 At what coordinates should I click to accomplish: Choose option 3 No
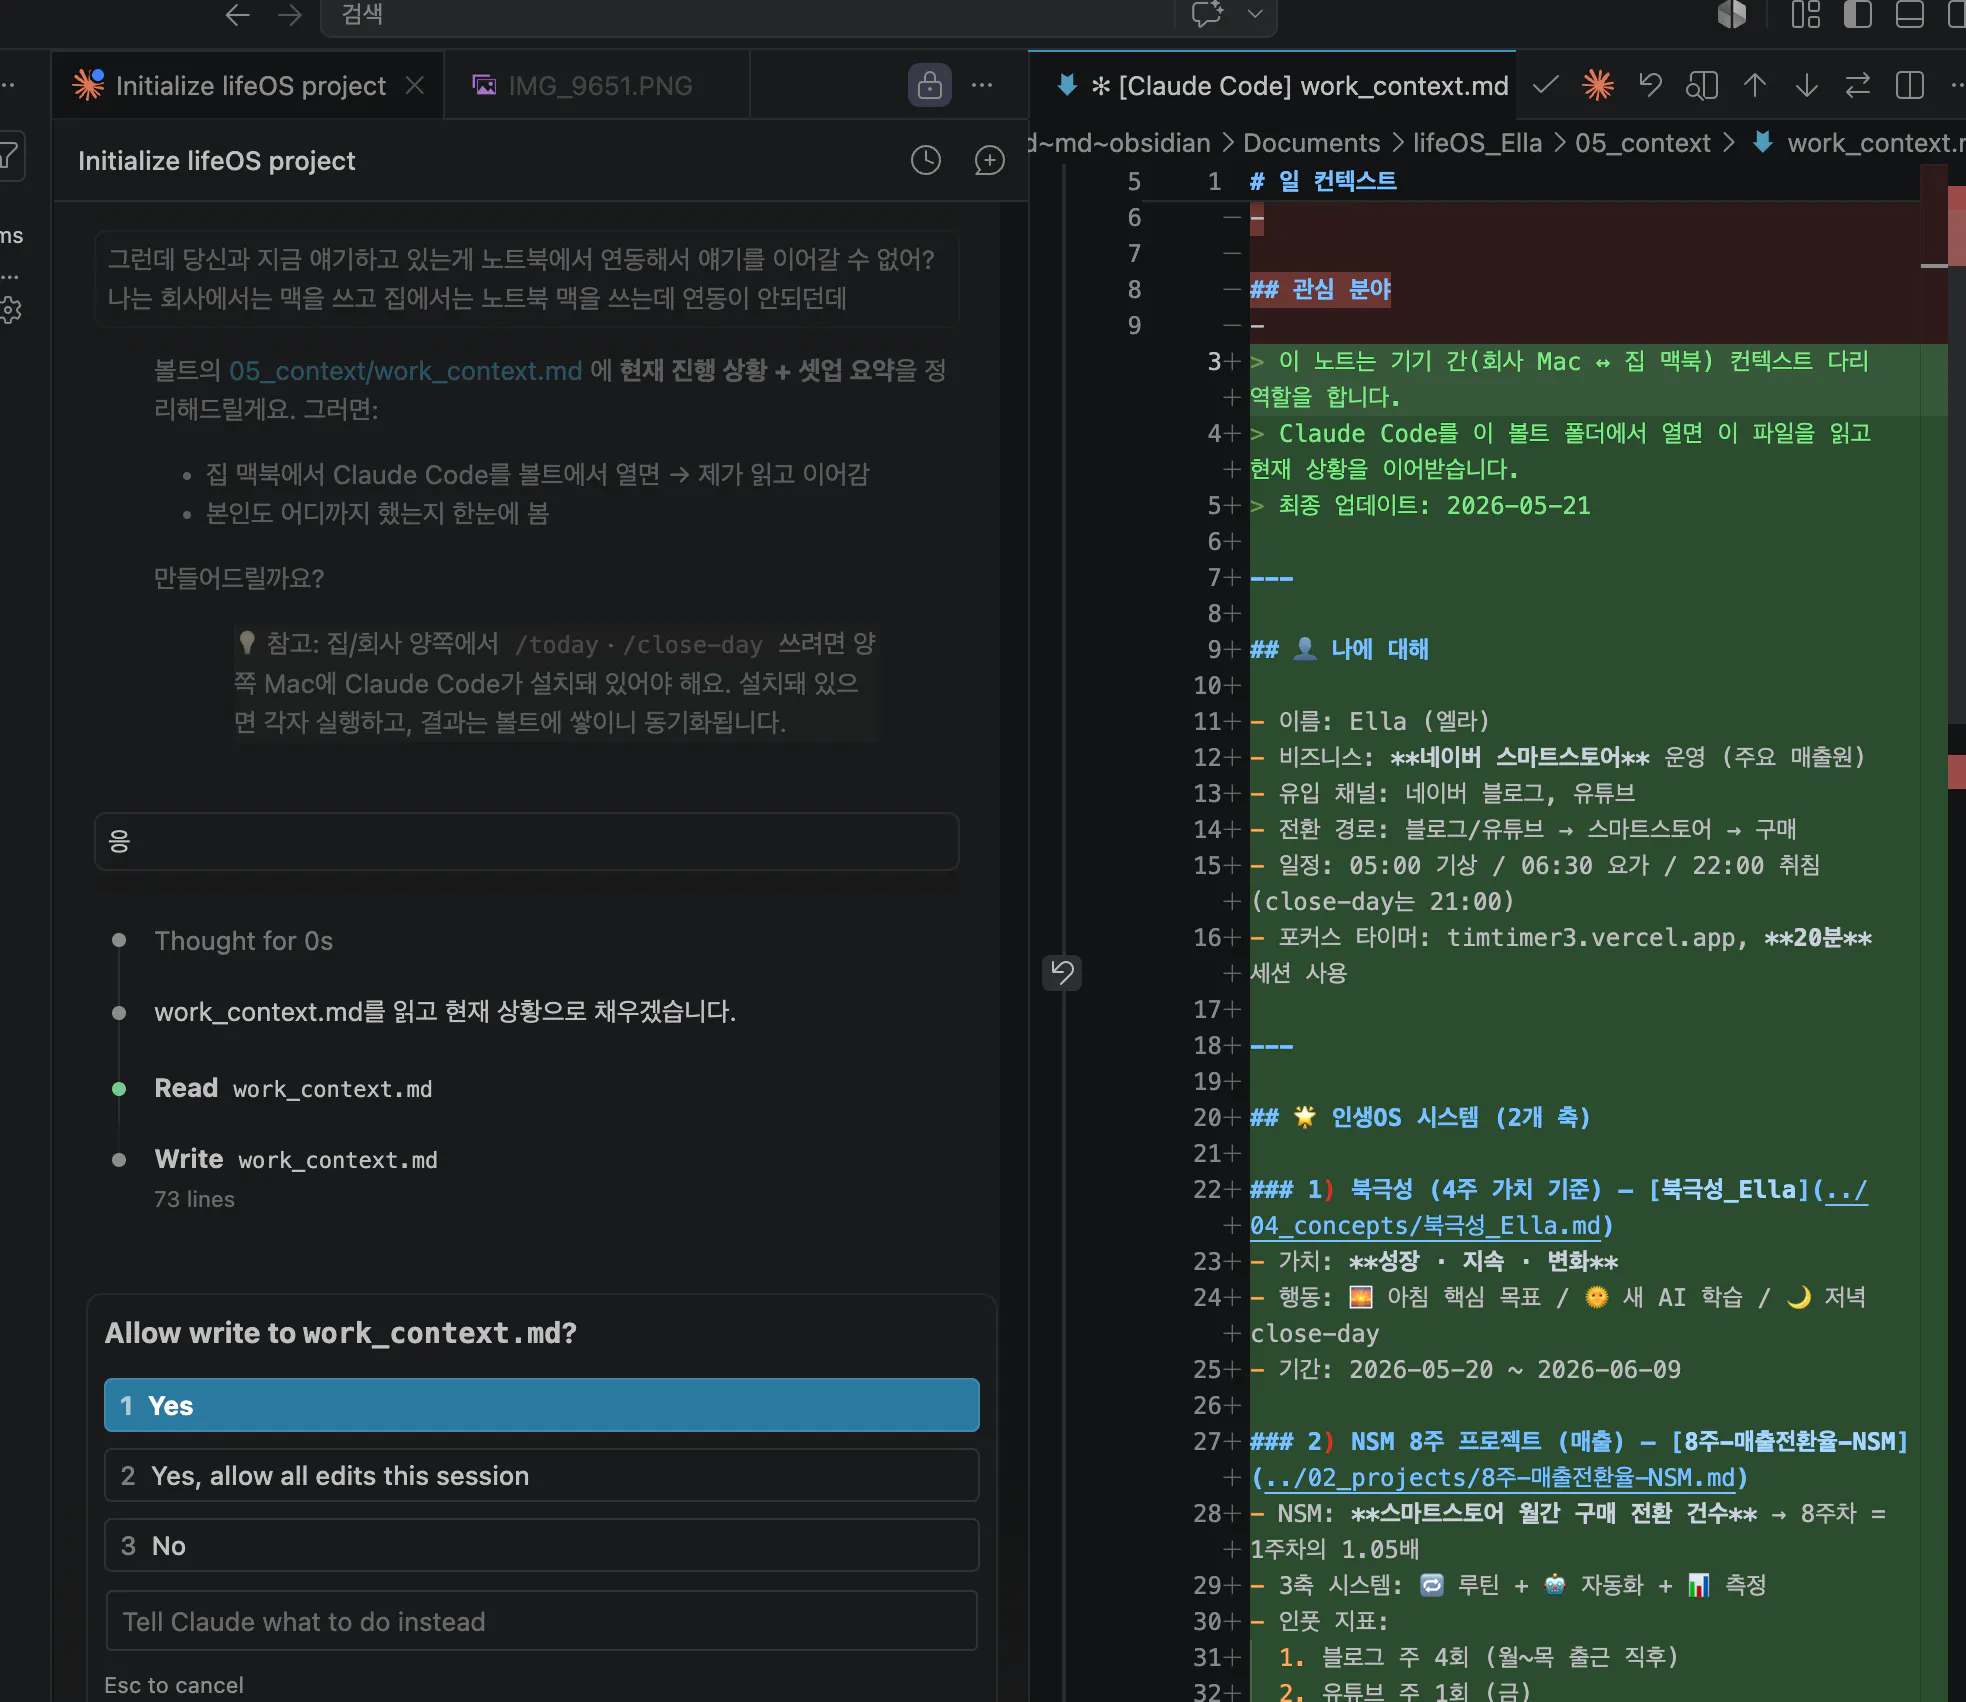[x=541, y=1545]
